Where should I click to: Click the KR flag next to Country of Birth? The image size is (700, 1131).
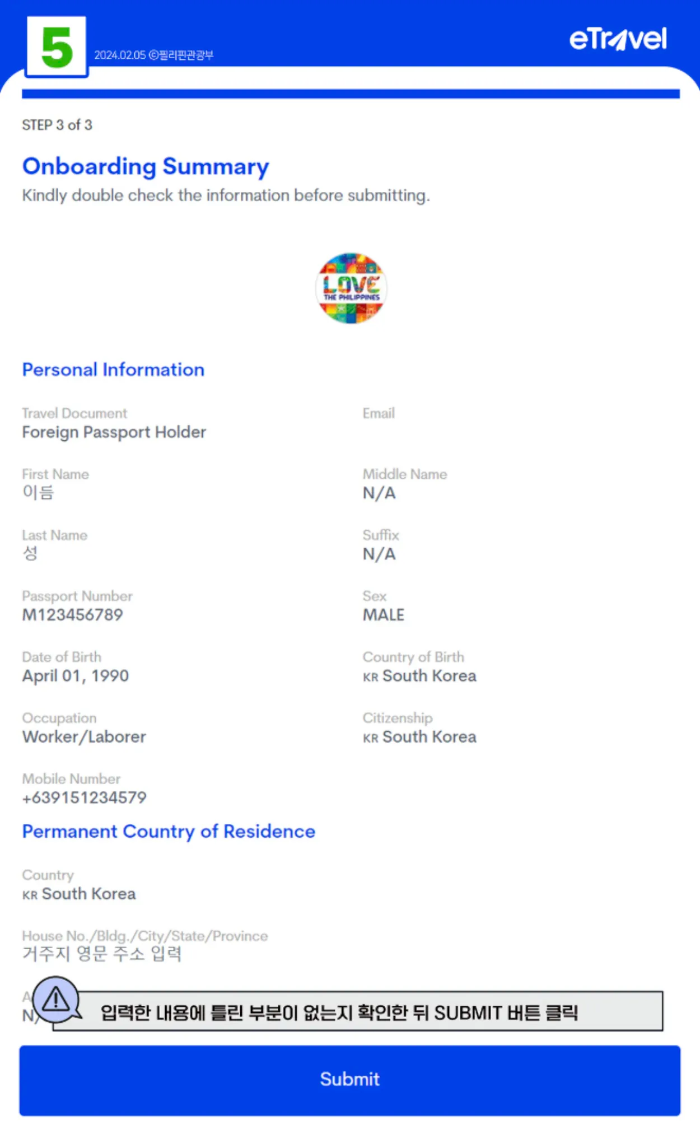tap(369, 676)
